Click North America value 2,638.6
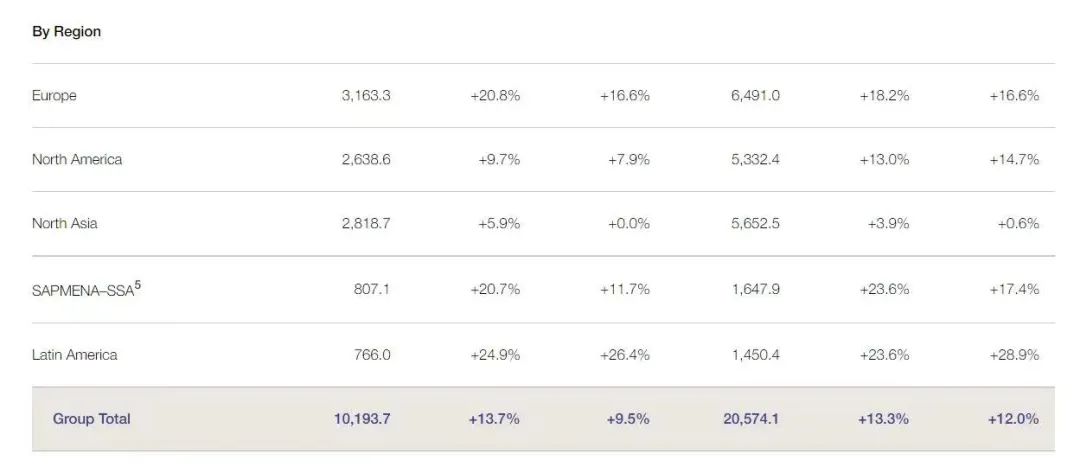 [366, 159]
